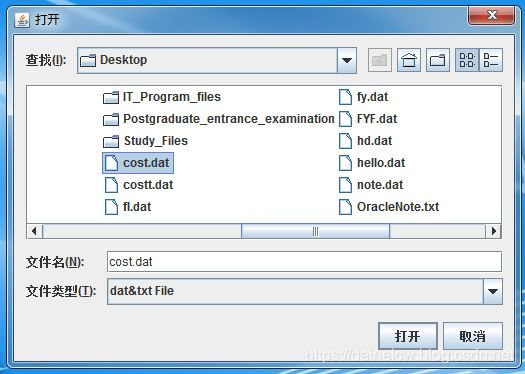This screenshot has height=374, width=525.
Task: Click the Java icon in the title bar
Action: (22, 20)
